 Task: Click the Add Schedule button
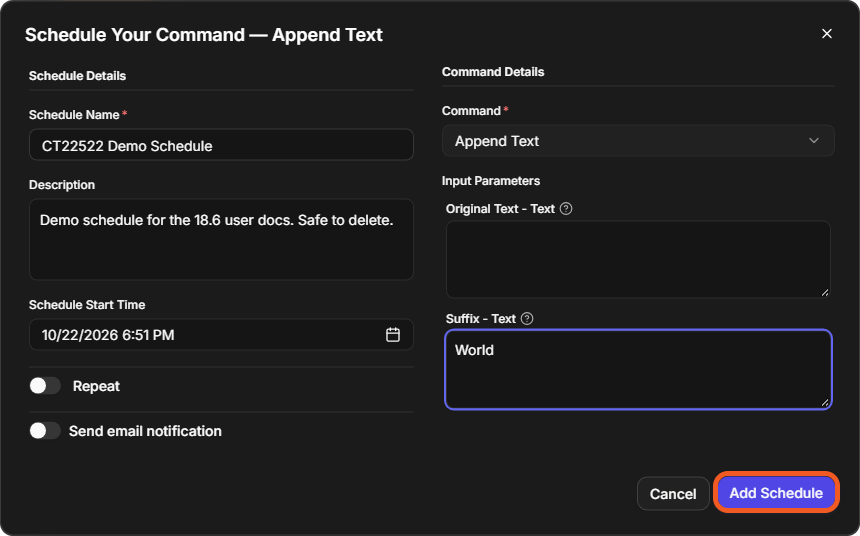(x=776, y=493)
